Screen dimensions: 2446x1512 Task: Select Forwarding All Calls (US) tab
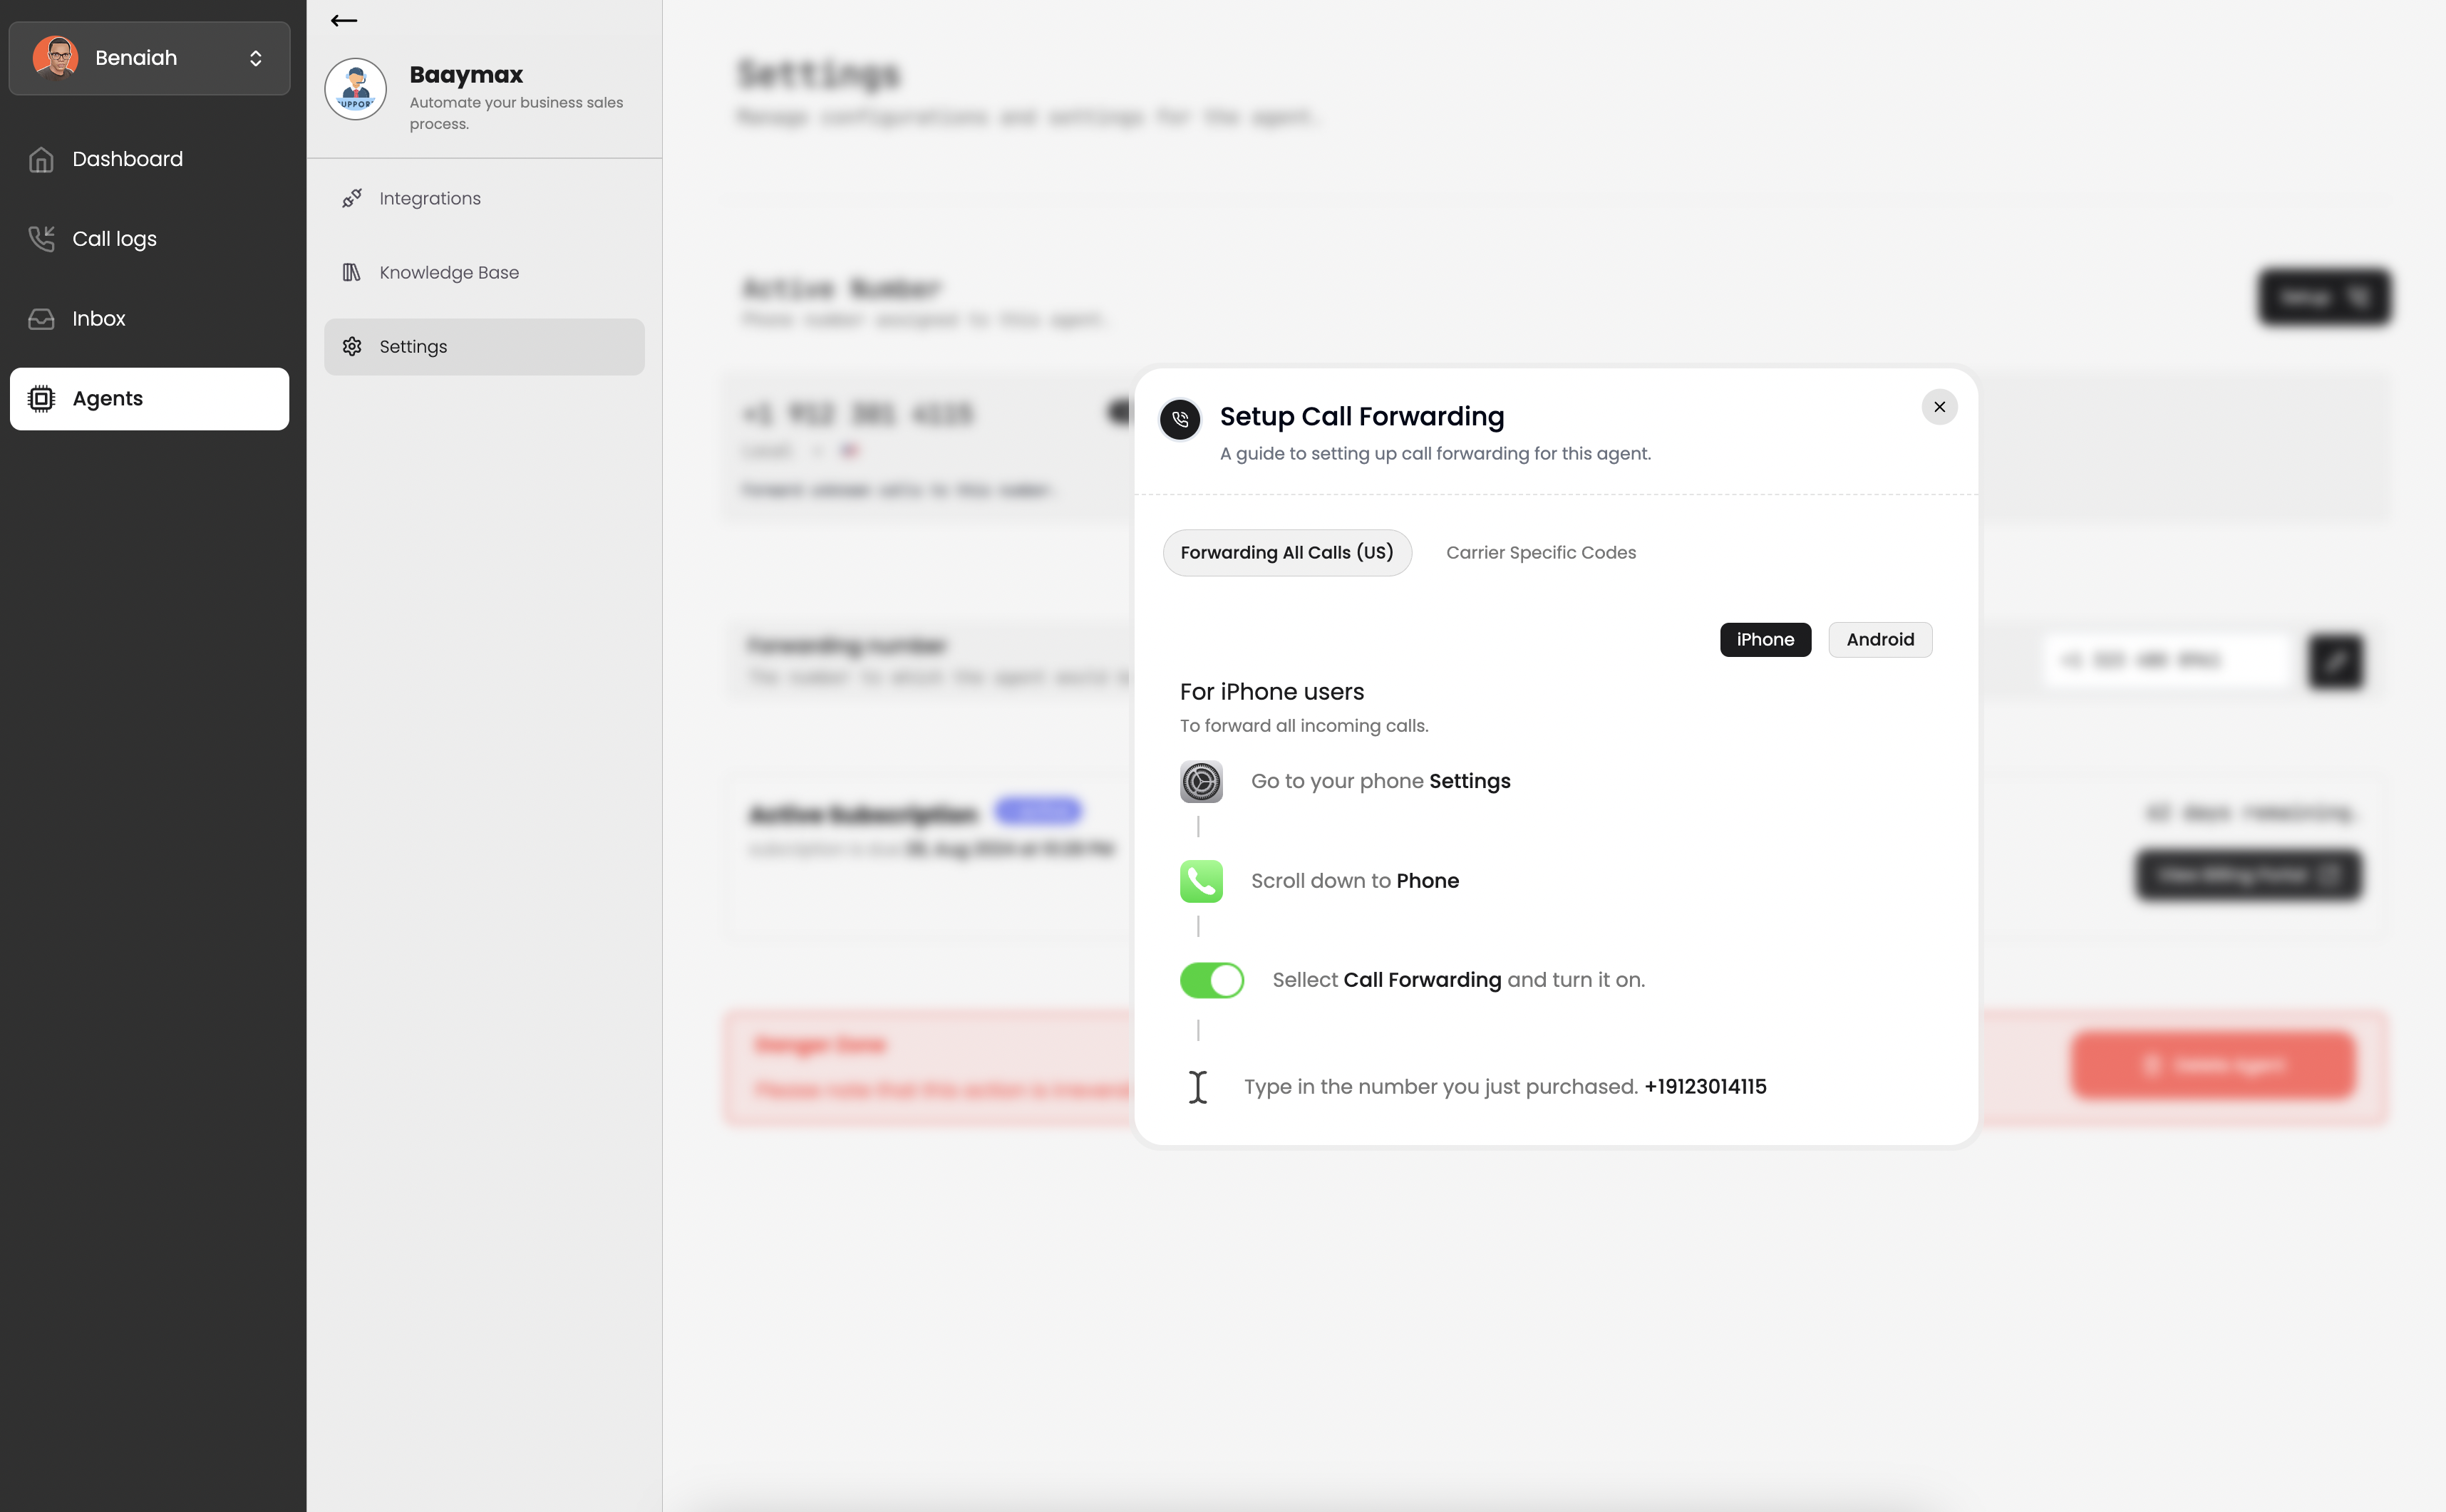click(x=1286, y=553)
